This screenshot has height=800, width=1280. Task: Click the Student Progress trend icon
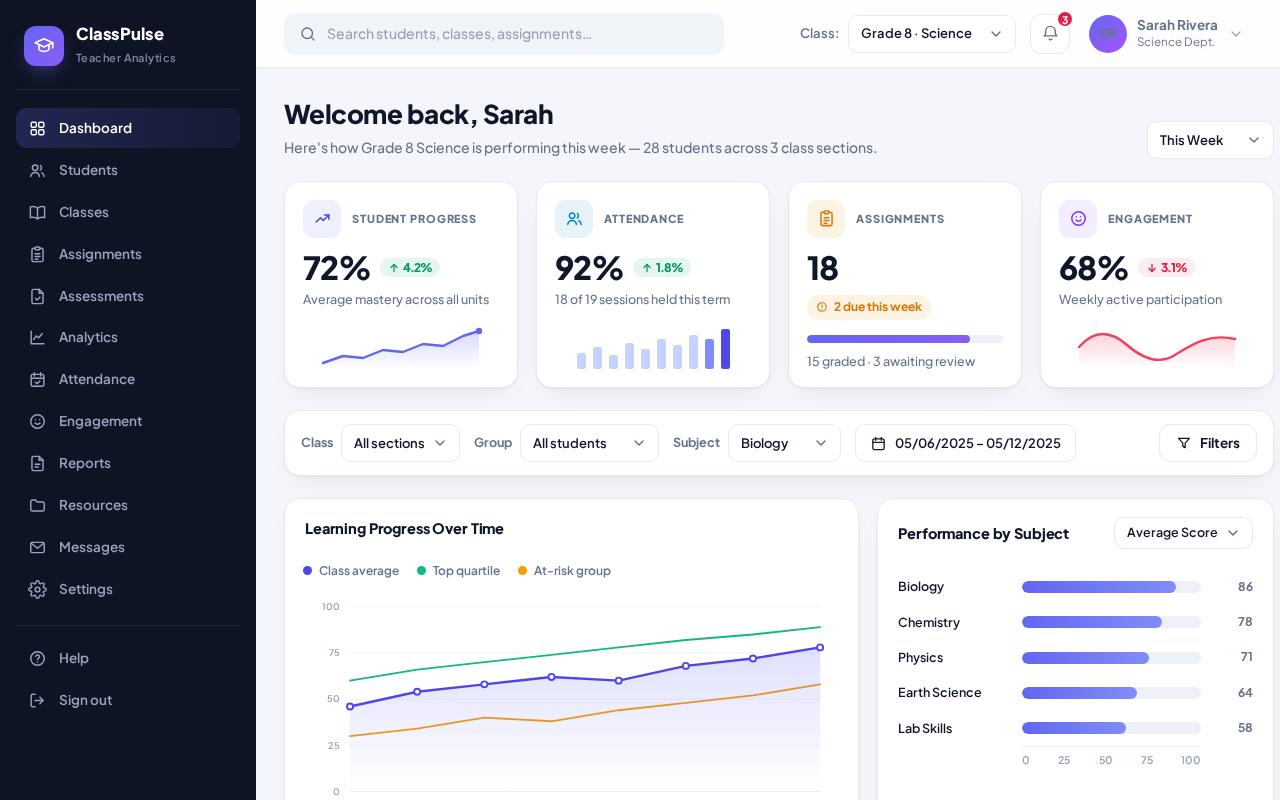click(322, 219)
